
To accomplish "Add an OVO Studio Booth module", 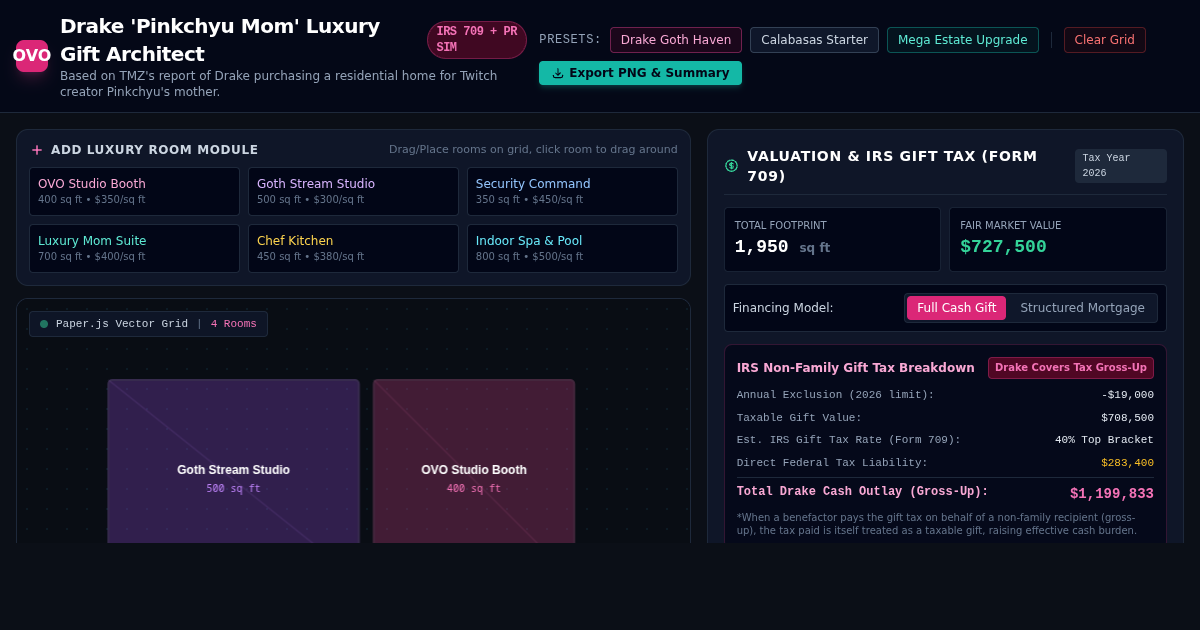I will pyautogui.click(x=134, y=191).
